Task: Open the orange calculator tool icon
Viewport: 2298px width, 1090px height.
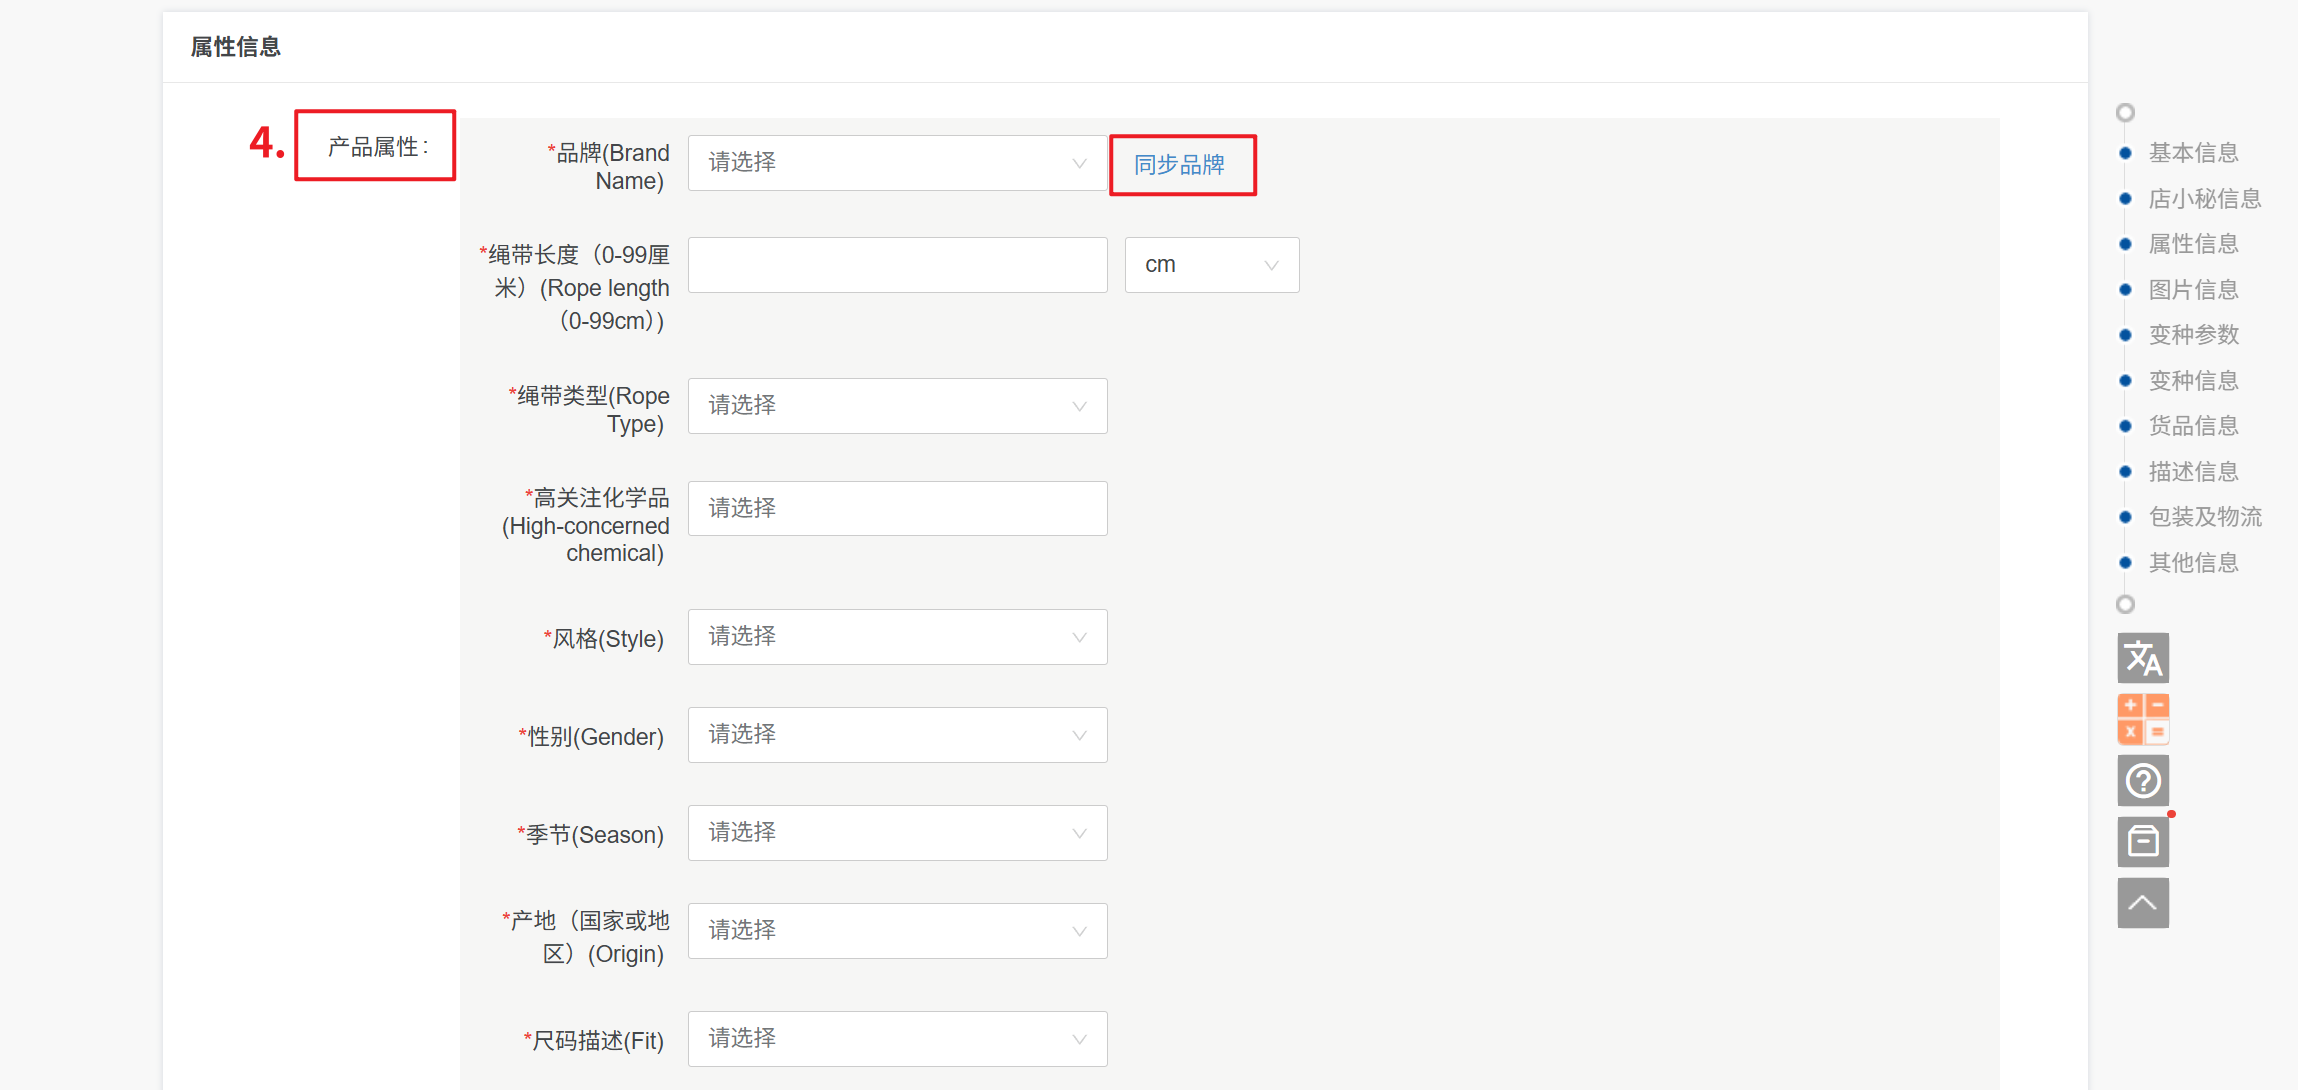Action: pyautogui.click(x=2142, y=719)
